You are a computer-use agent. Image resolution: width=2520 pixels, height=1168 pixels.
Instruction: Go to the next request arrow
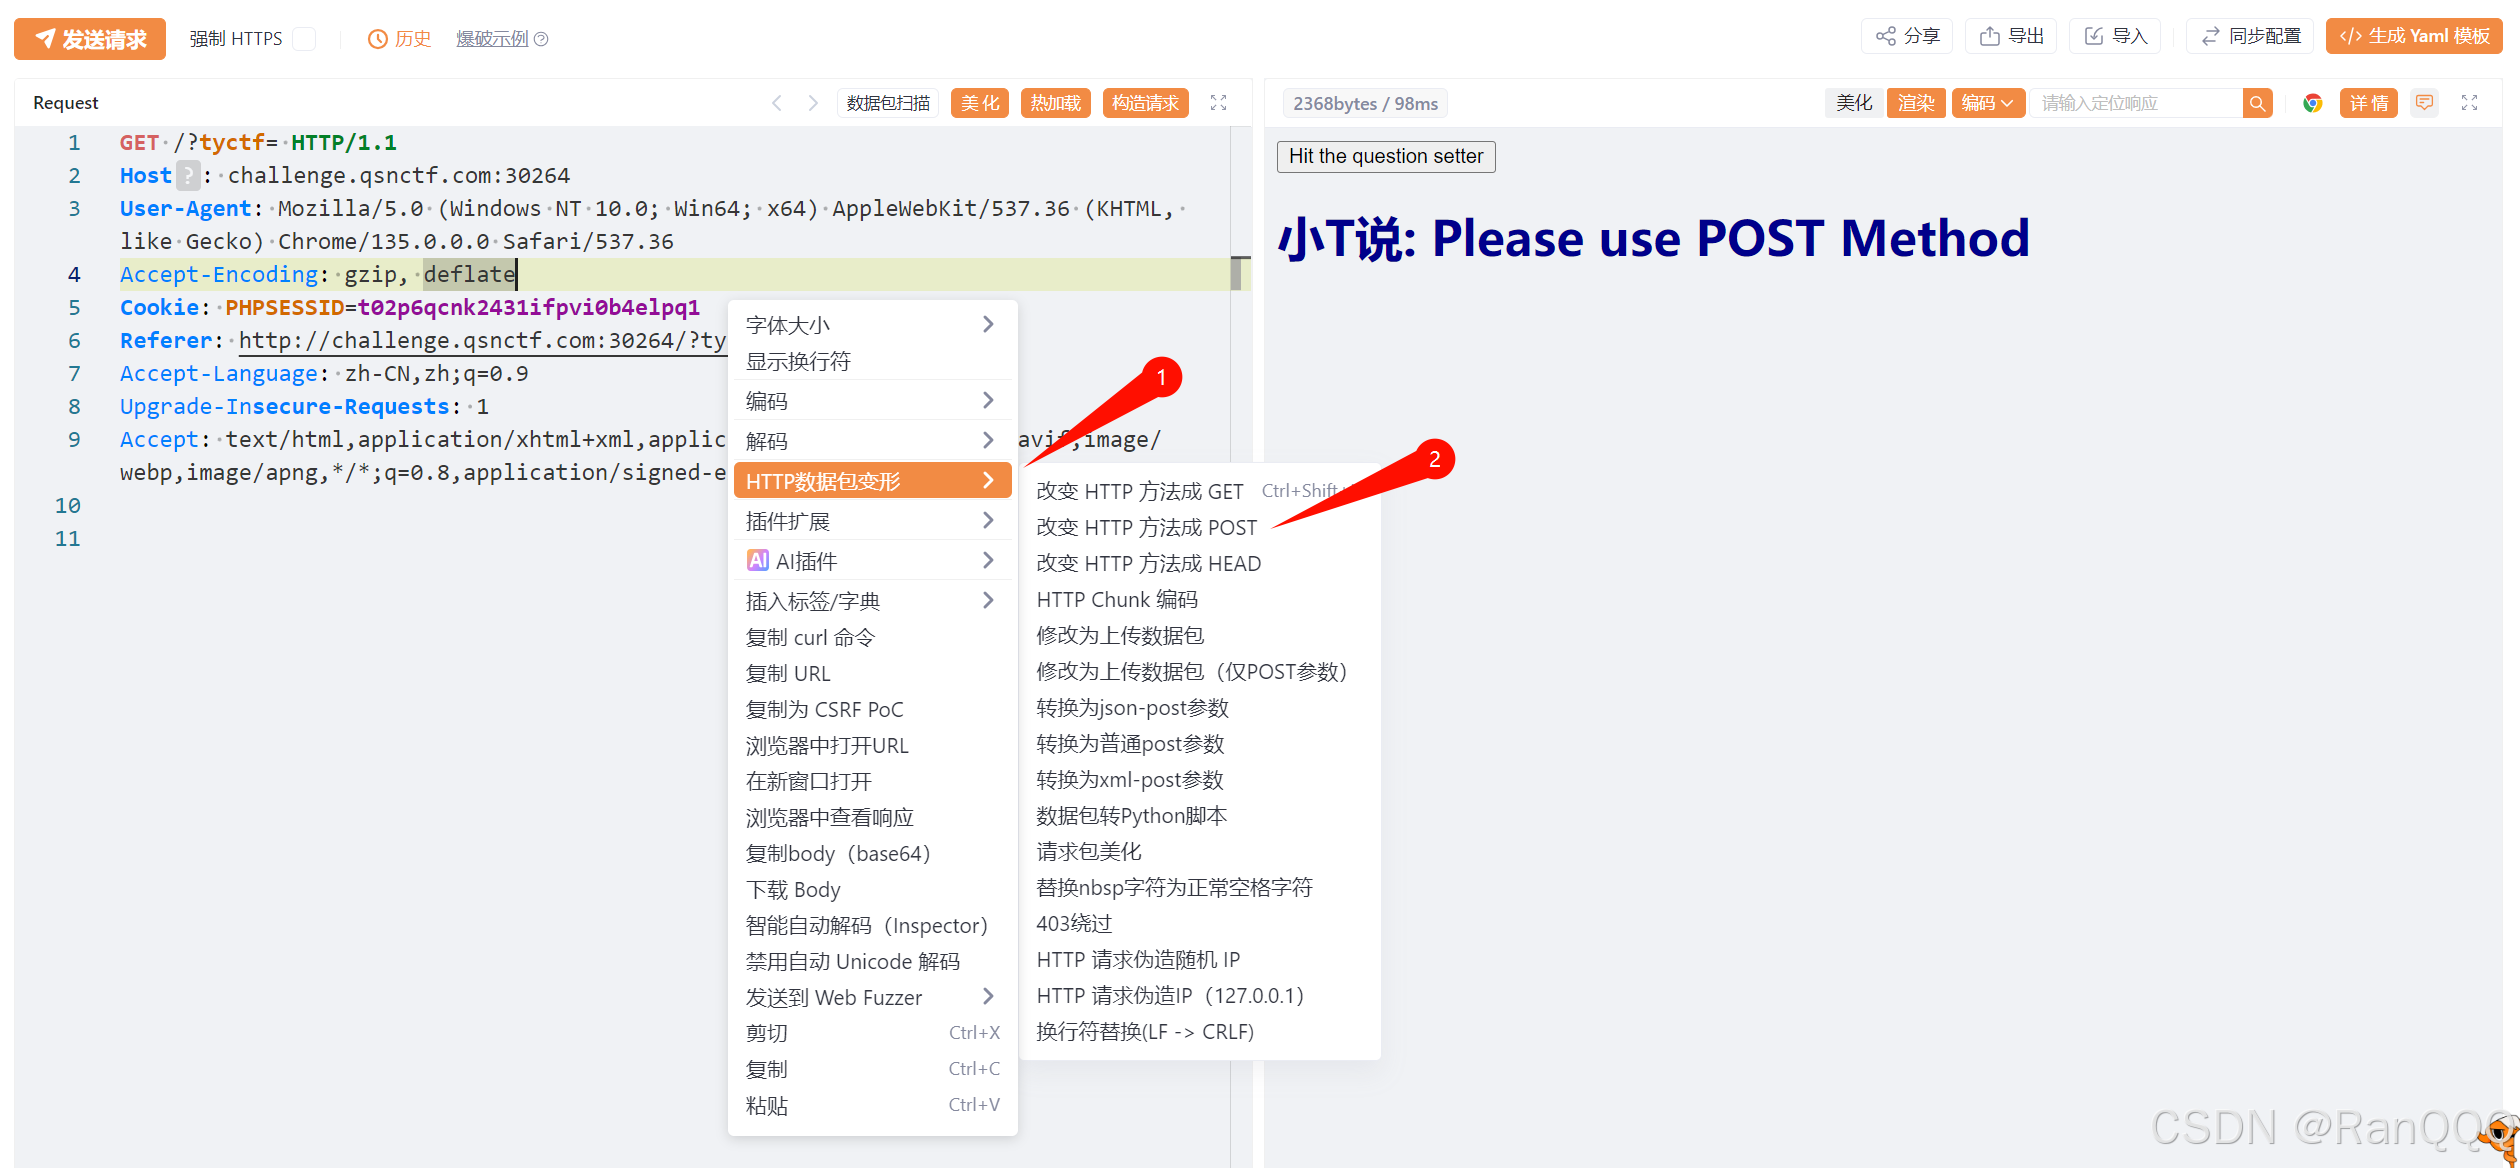(813, 103)
